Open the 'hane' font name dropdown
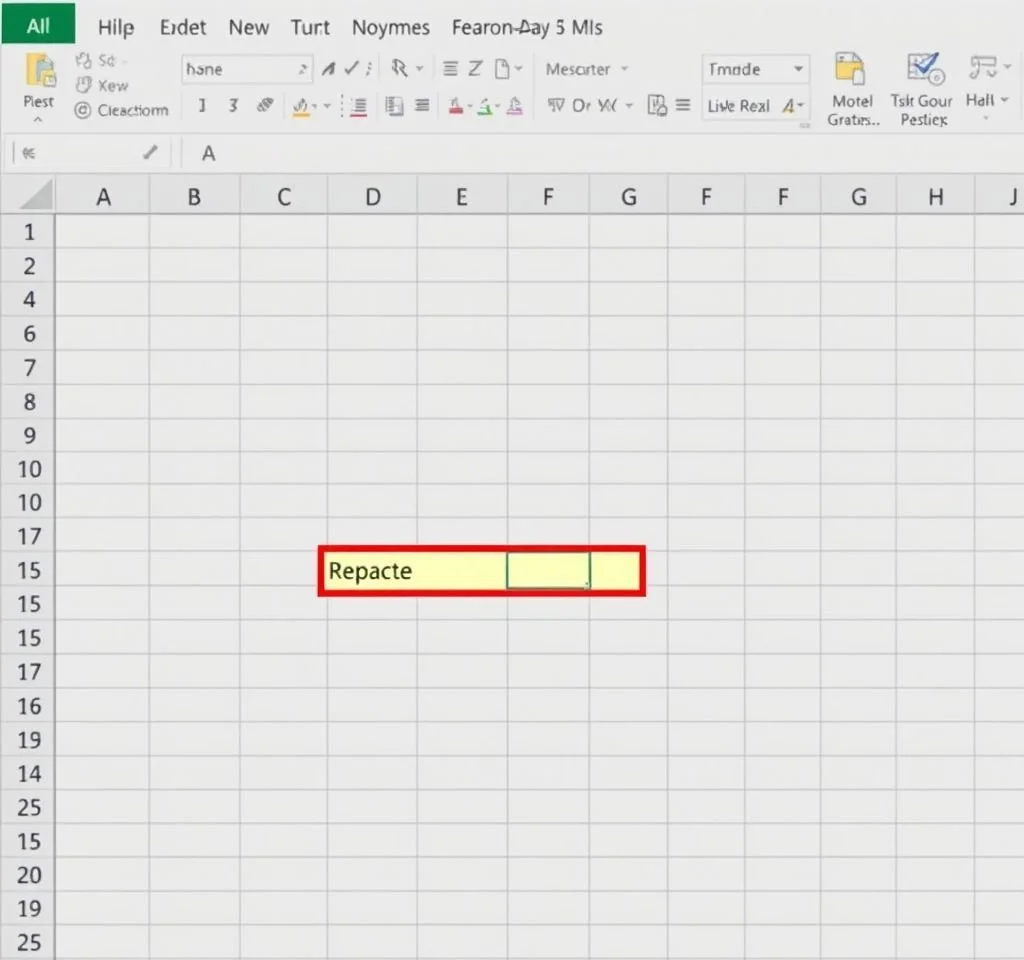 (x=303, y=70)
